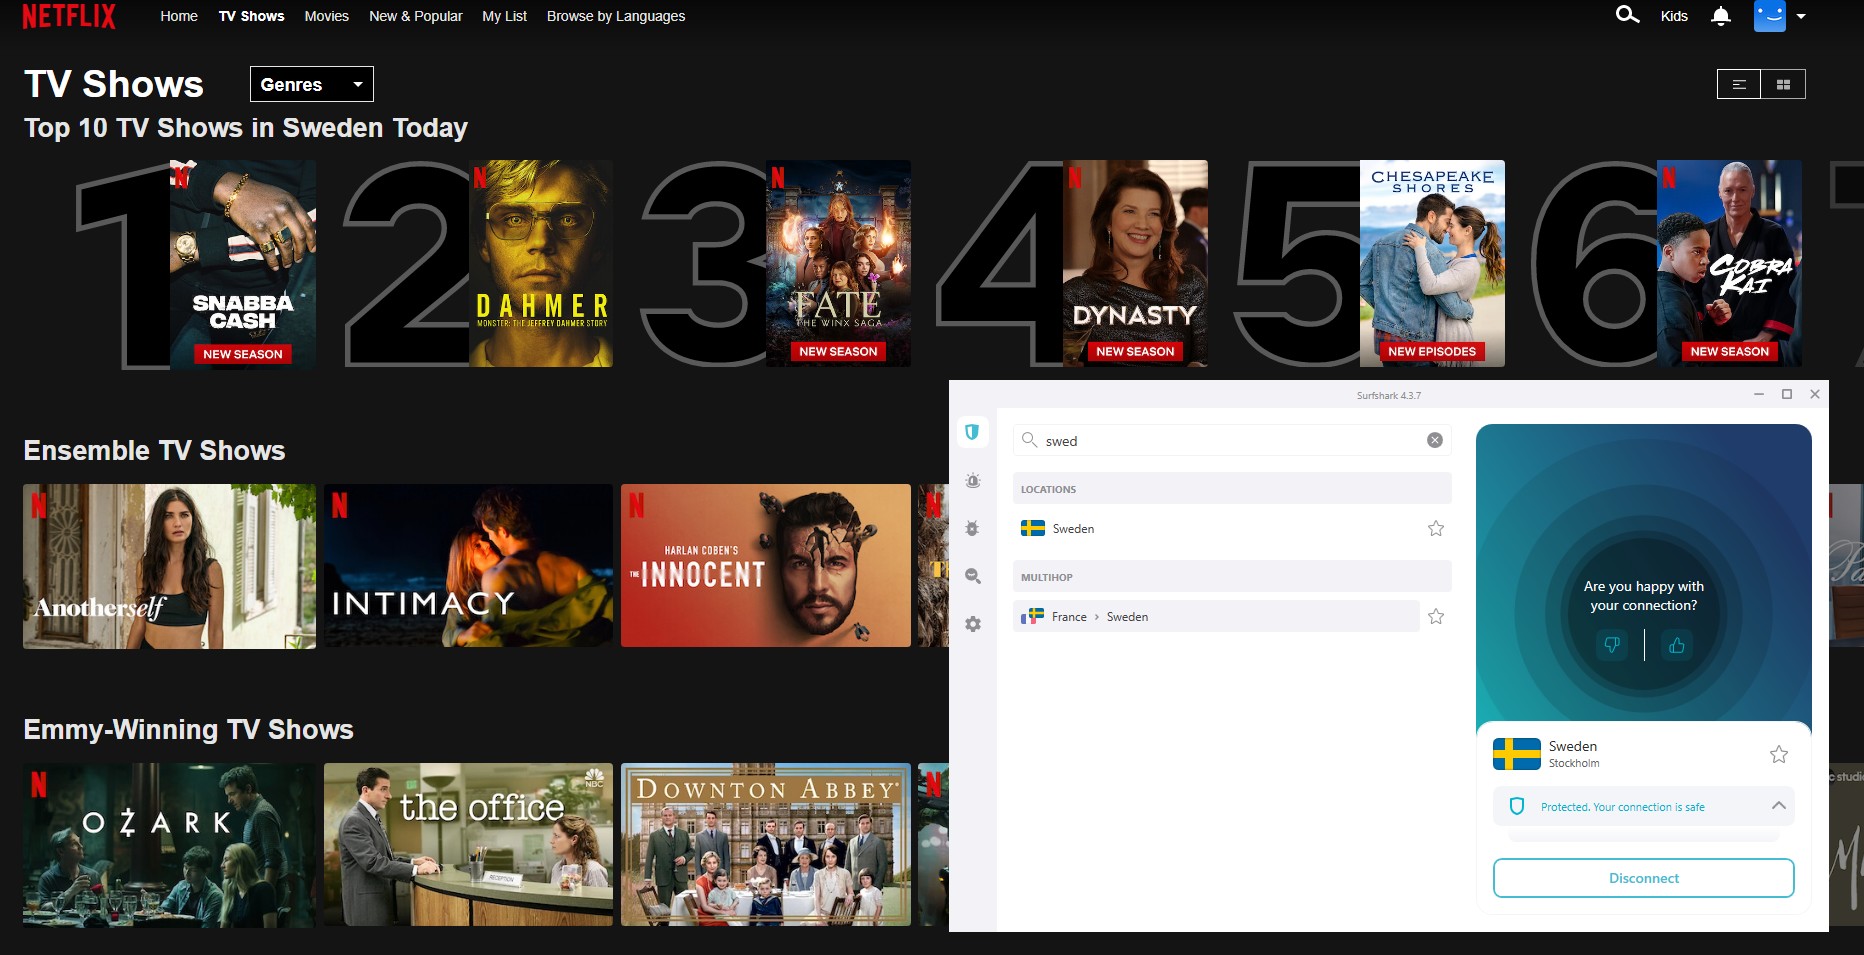
Task: Click the Netflix logo
Action: point(69,16)
